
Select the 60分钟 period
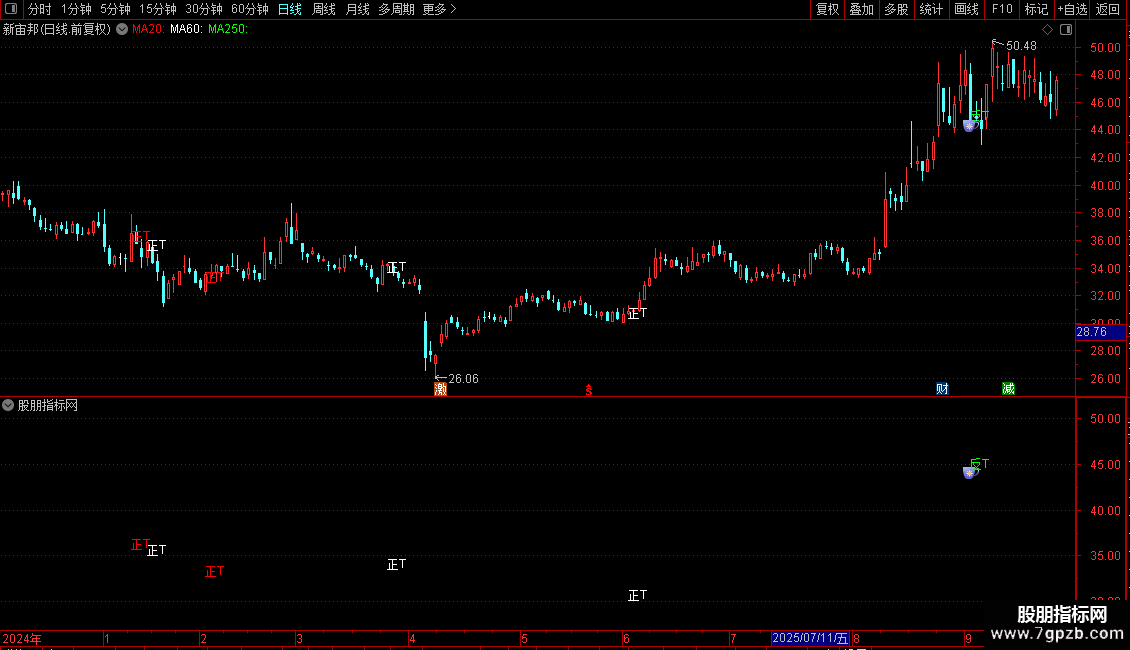(250, 9)
